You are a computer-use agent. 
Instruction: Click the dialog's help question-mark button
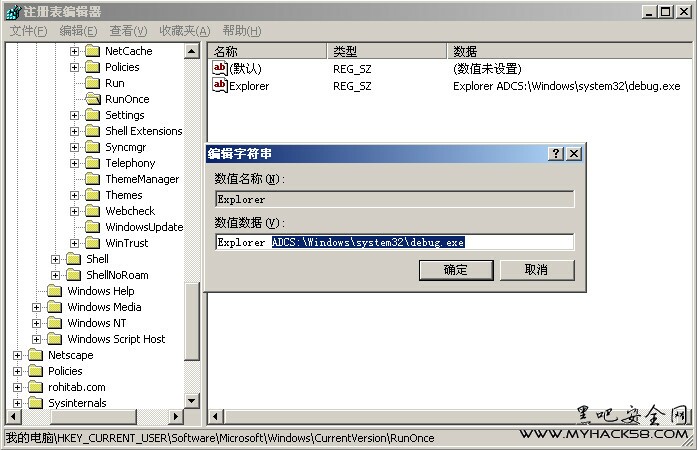coord(556,154)
